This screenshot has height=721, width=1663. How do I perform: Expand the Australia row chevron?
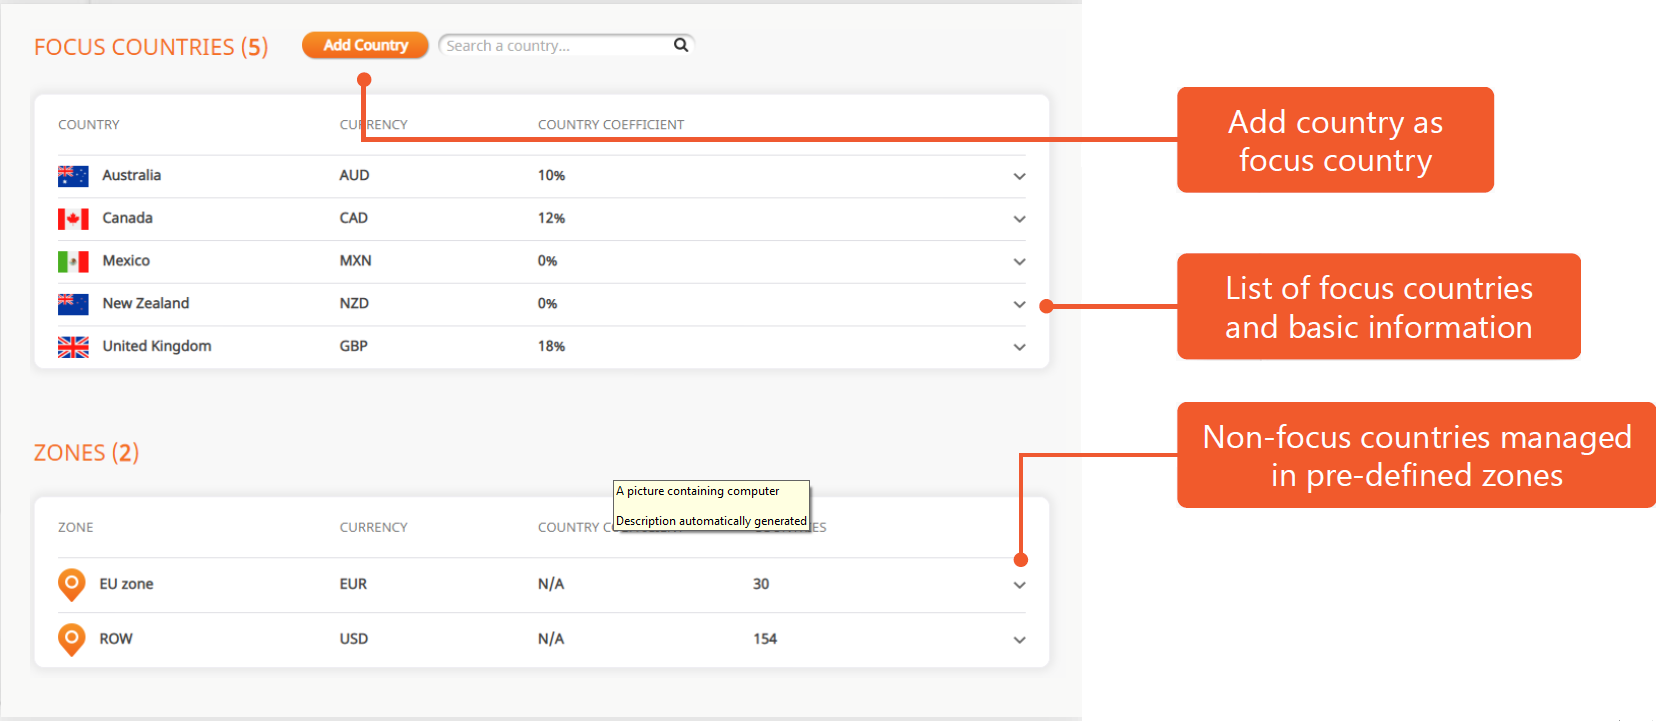click(x=1019, y=176)
